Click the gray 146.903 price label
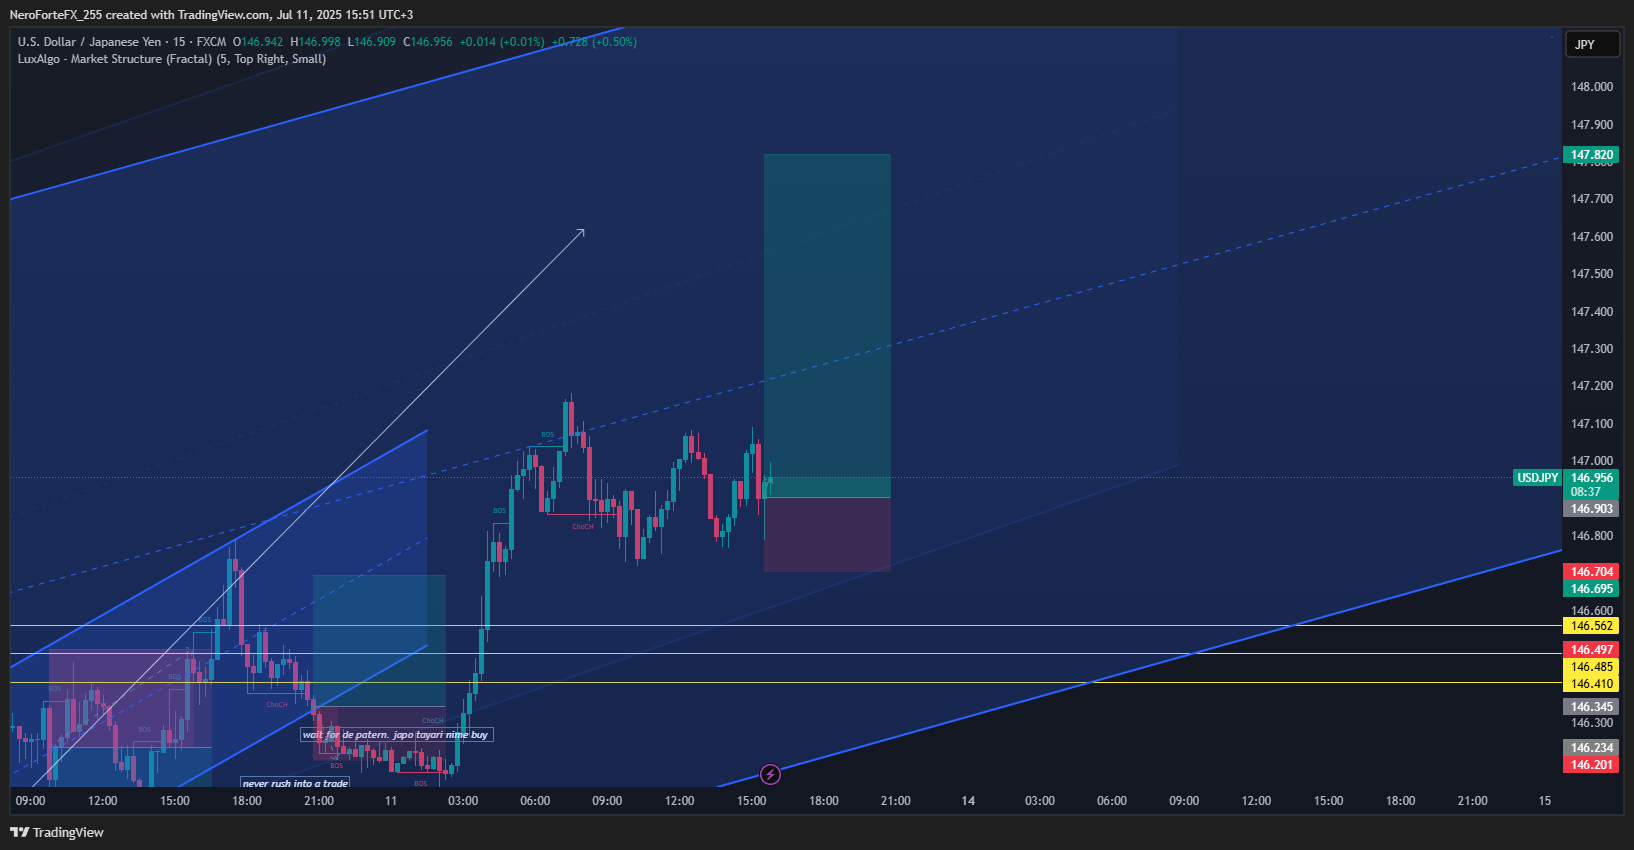Screen dimensions: 1634x850 (x=1591, y=509)
